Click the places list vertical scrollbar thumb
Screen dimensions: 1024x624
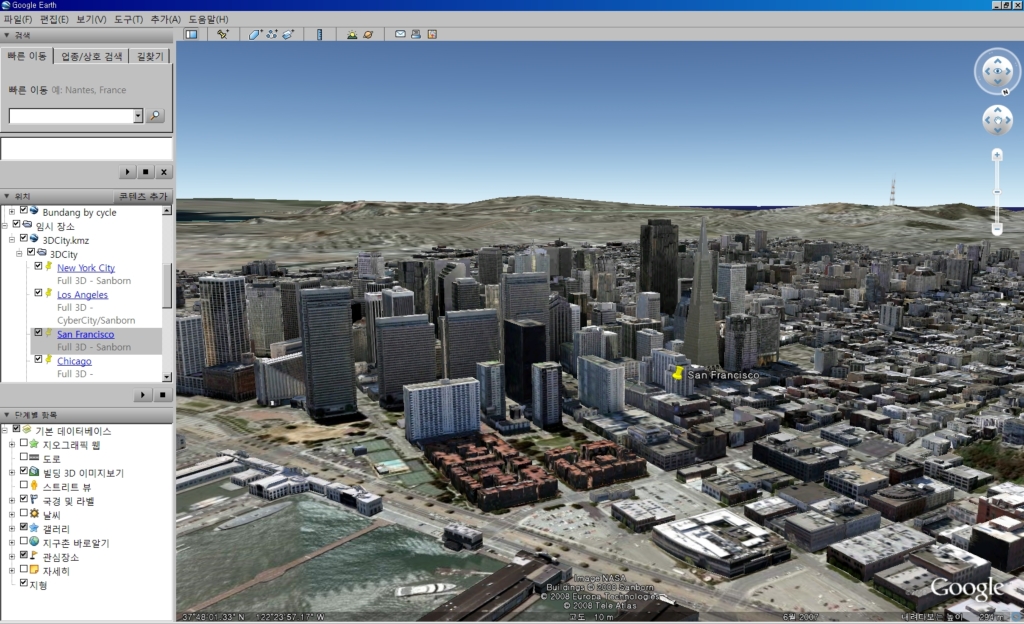pos(167,286)
